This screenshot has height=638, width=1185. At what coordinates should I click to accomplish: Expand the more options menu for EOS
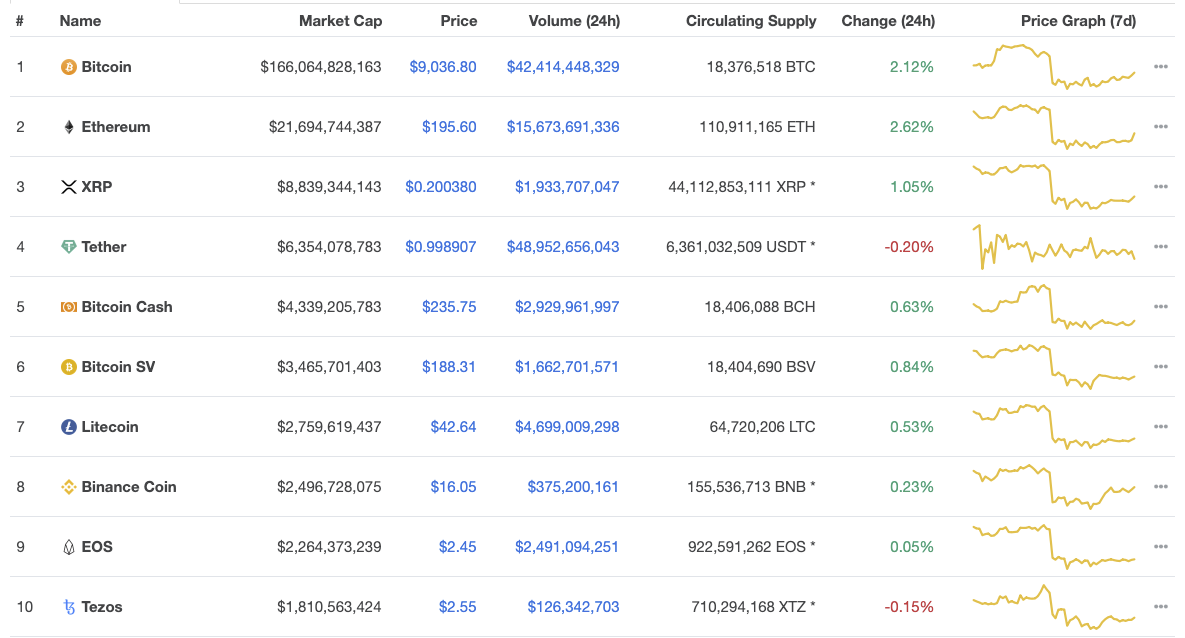(1160, 547)
